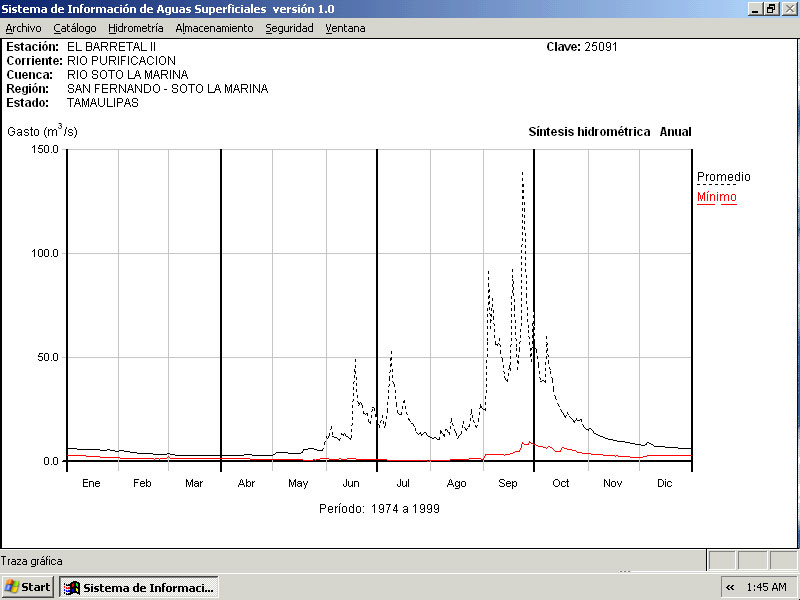Activate the Sistema de Informaci... taskbar button

pos(139,587)
